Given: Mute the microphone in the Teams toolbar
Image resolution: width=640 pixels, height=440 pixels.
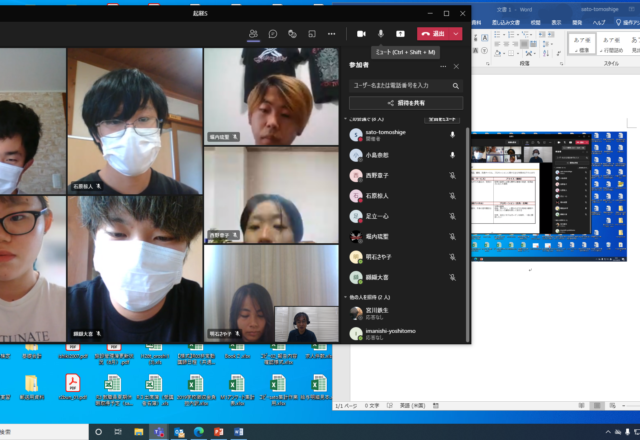Looking at the screenshot, I should [380, 33].
